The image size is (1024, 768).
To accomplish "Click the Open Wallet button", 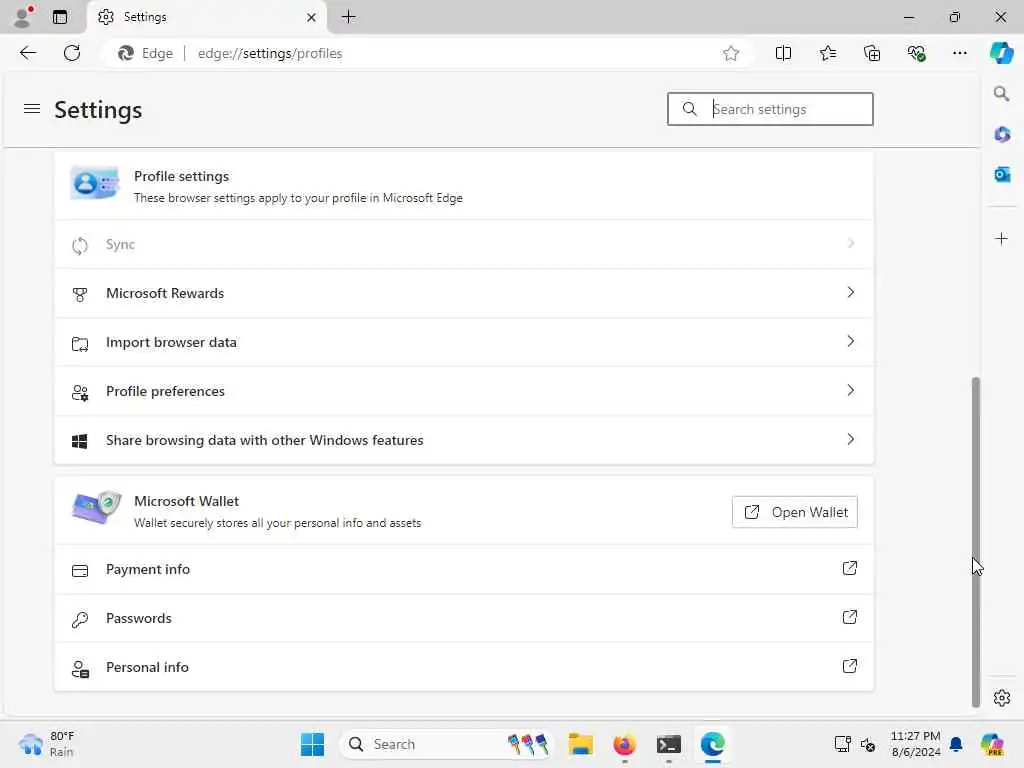I will [795, 512].
